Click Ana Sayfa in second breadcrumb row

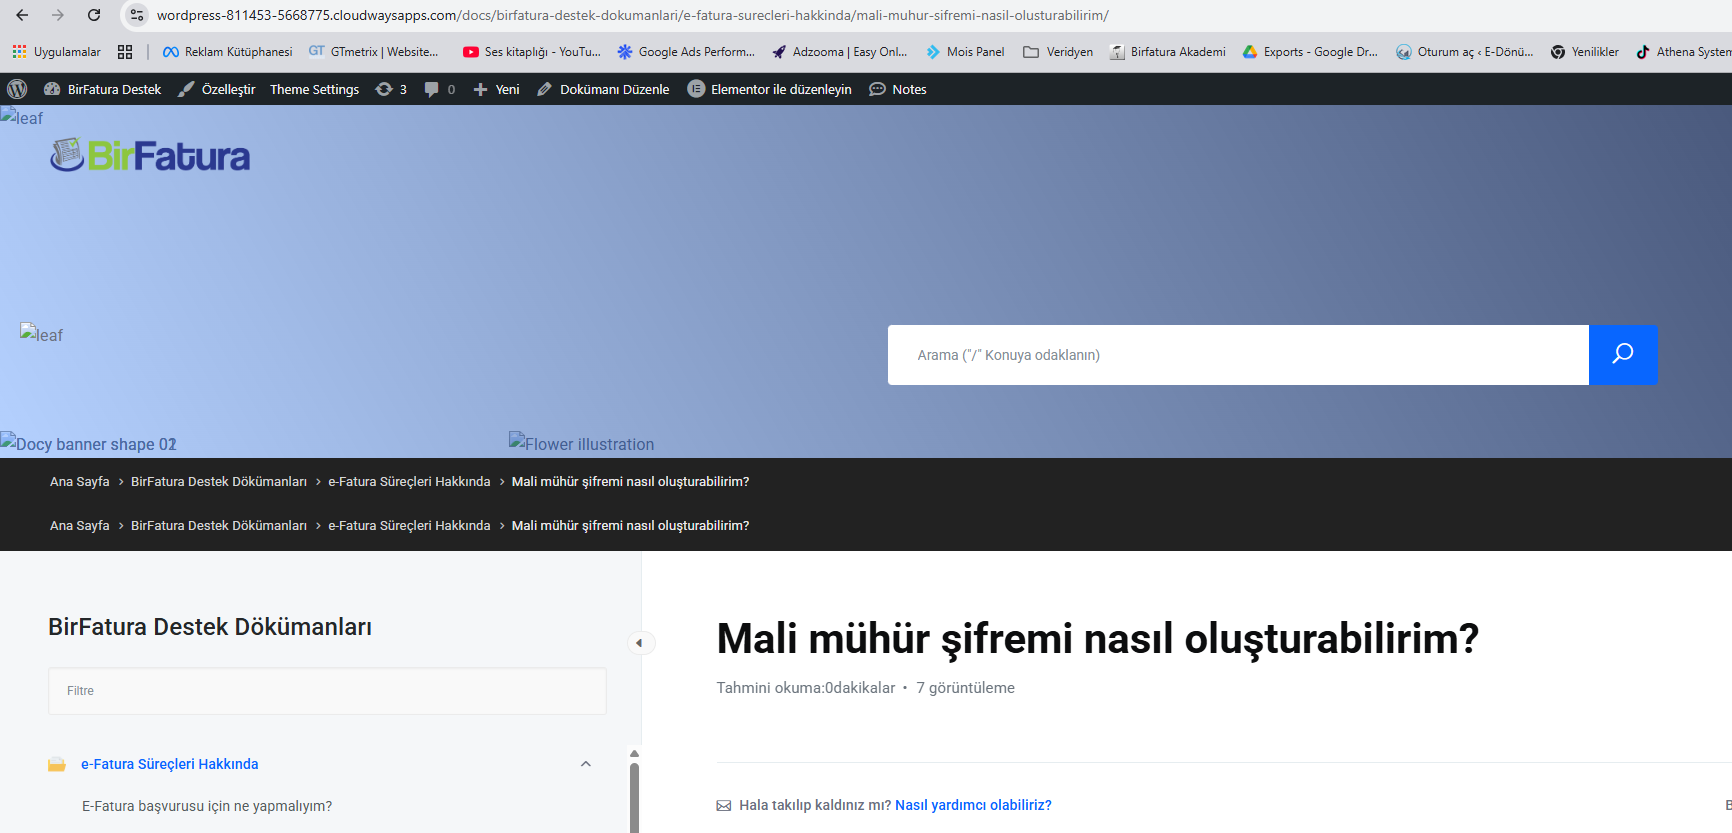coord(80,526)
